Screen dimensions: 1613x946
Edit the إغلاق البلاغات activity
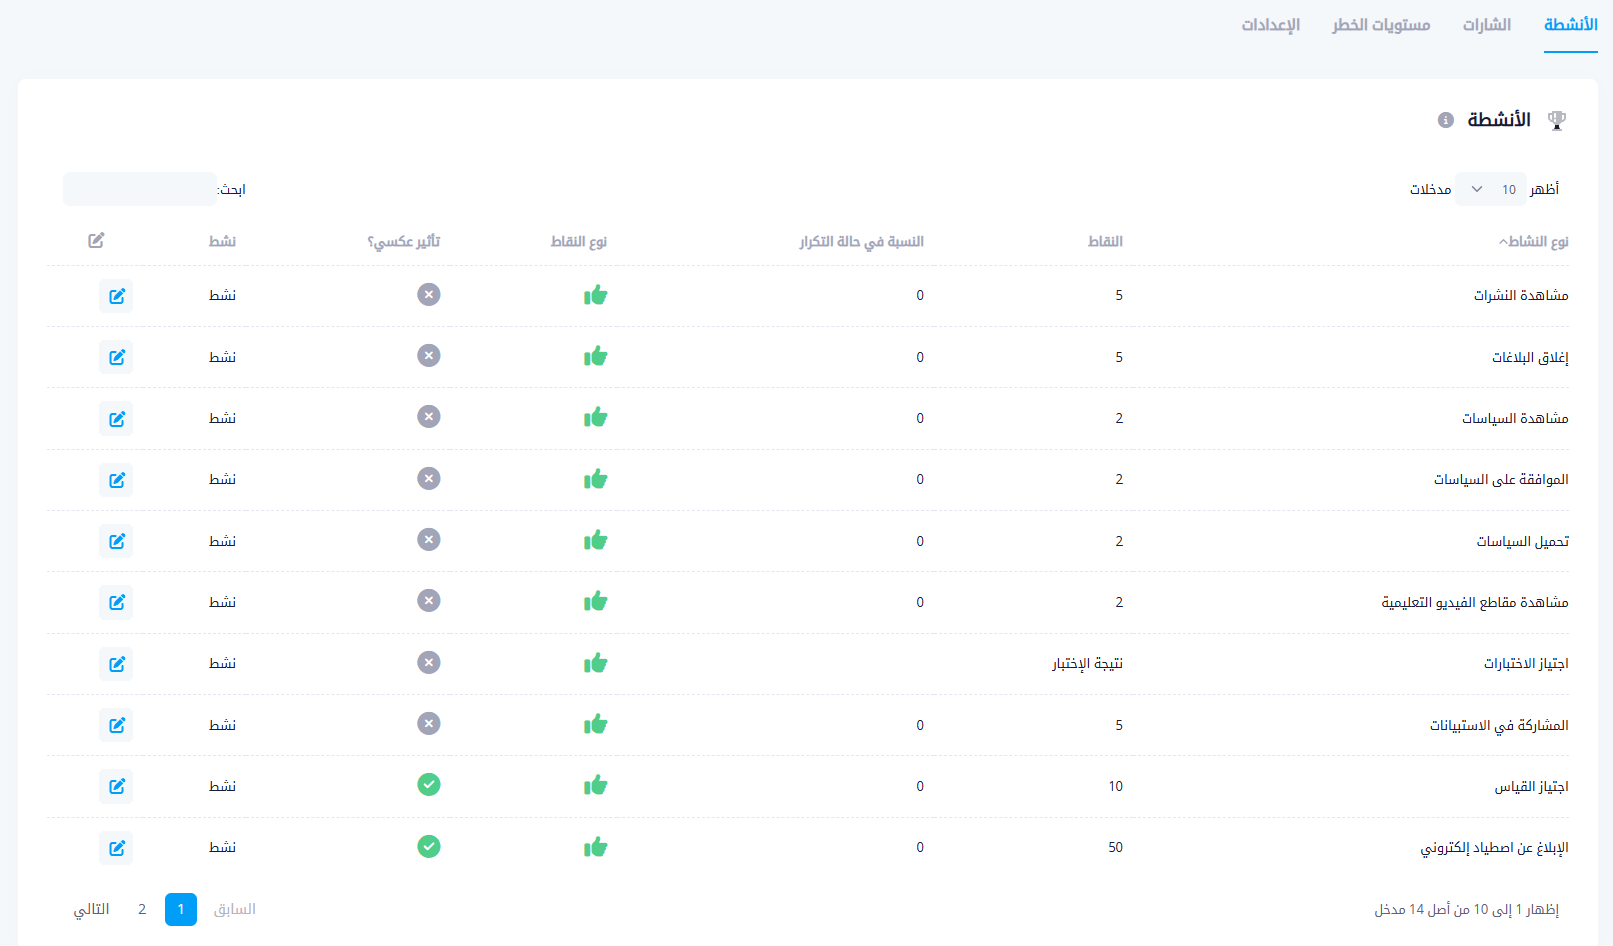[x=117, y=357]
